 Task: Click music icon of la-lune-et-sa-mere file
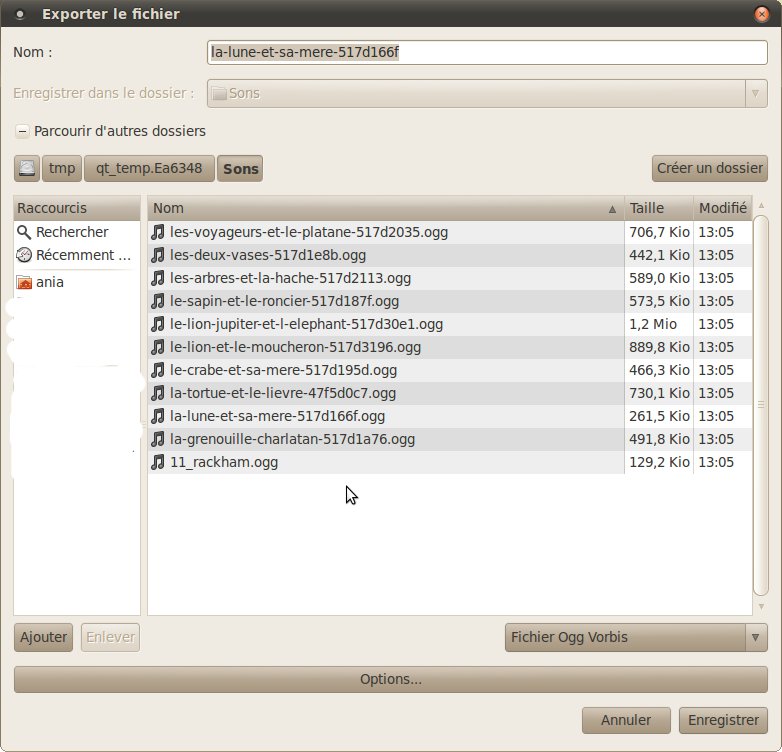click(x=158, y=416)
